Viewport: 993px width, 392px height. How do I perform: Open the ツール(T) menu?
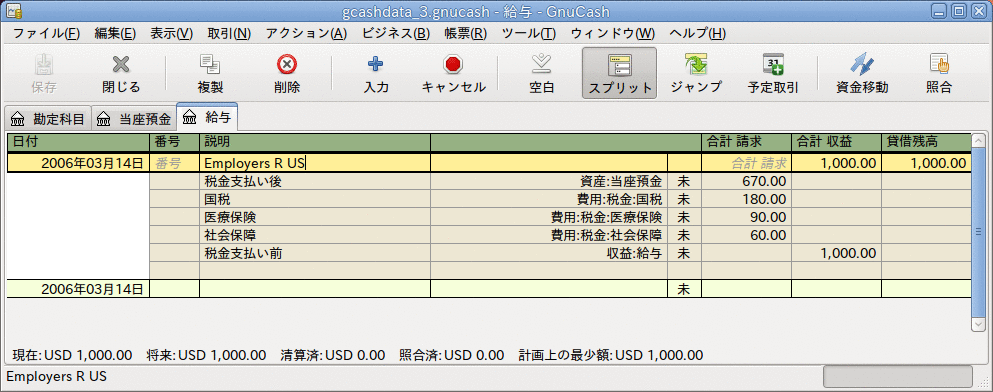pyautogui.click(x=529, y=33)
